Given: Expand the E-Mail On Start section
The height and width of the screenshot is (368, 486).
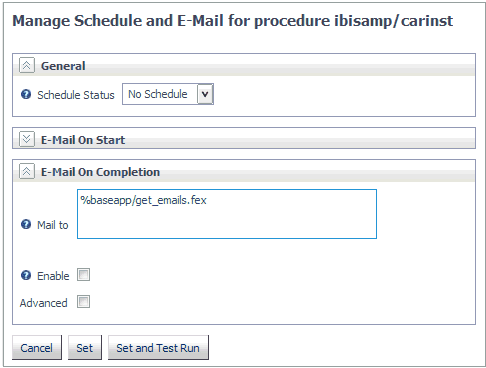Looking at the screenshot, I should [27, 139].
